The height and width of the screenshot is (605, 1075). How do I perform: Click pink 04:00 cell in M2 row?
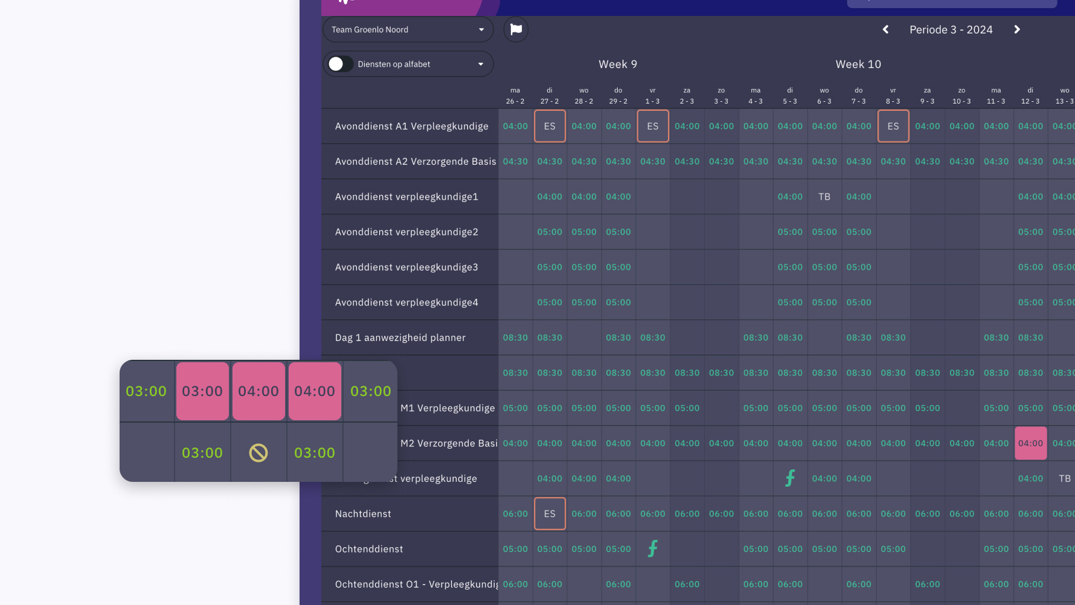coord(1030,443)
